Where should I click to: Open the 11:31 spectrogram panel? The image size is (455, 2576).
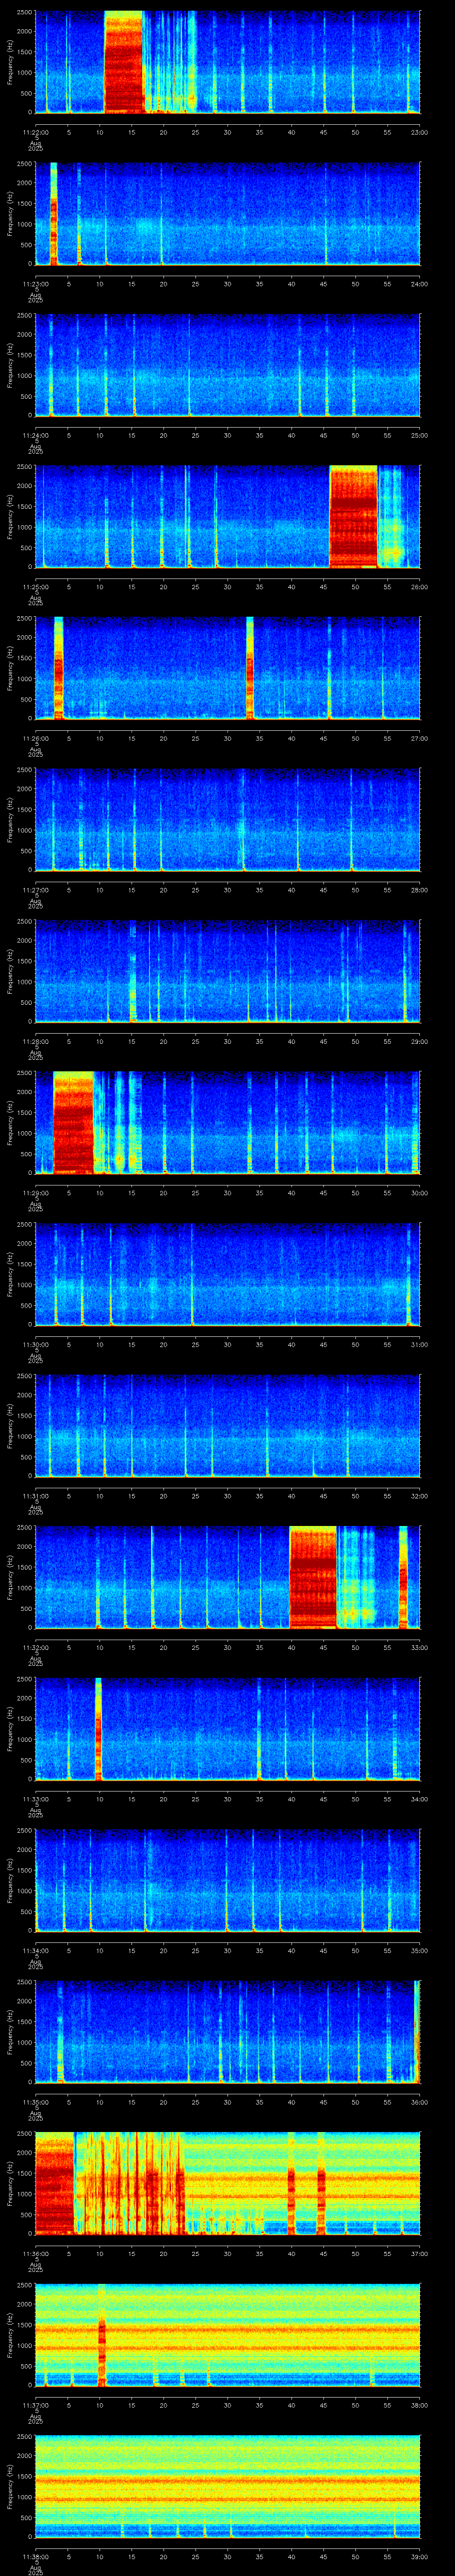tap(227, 1426)
